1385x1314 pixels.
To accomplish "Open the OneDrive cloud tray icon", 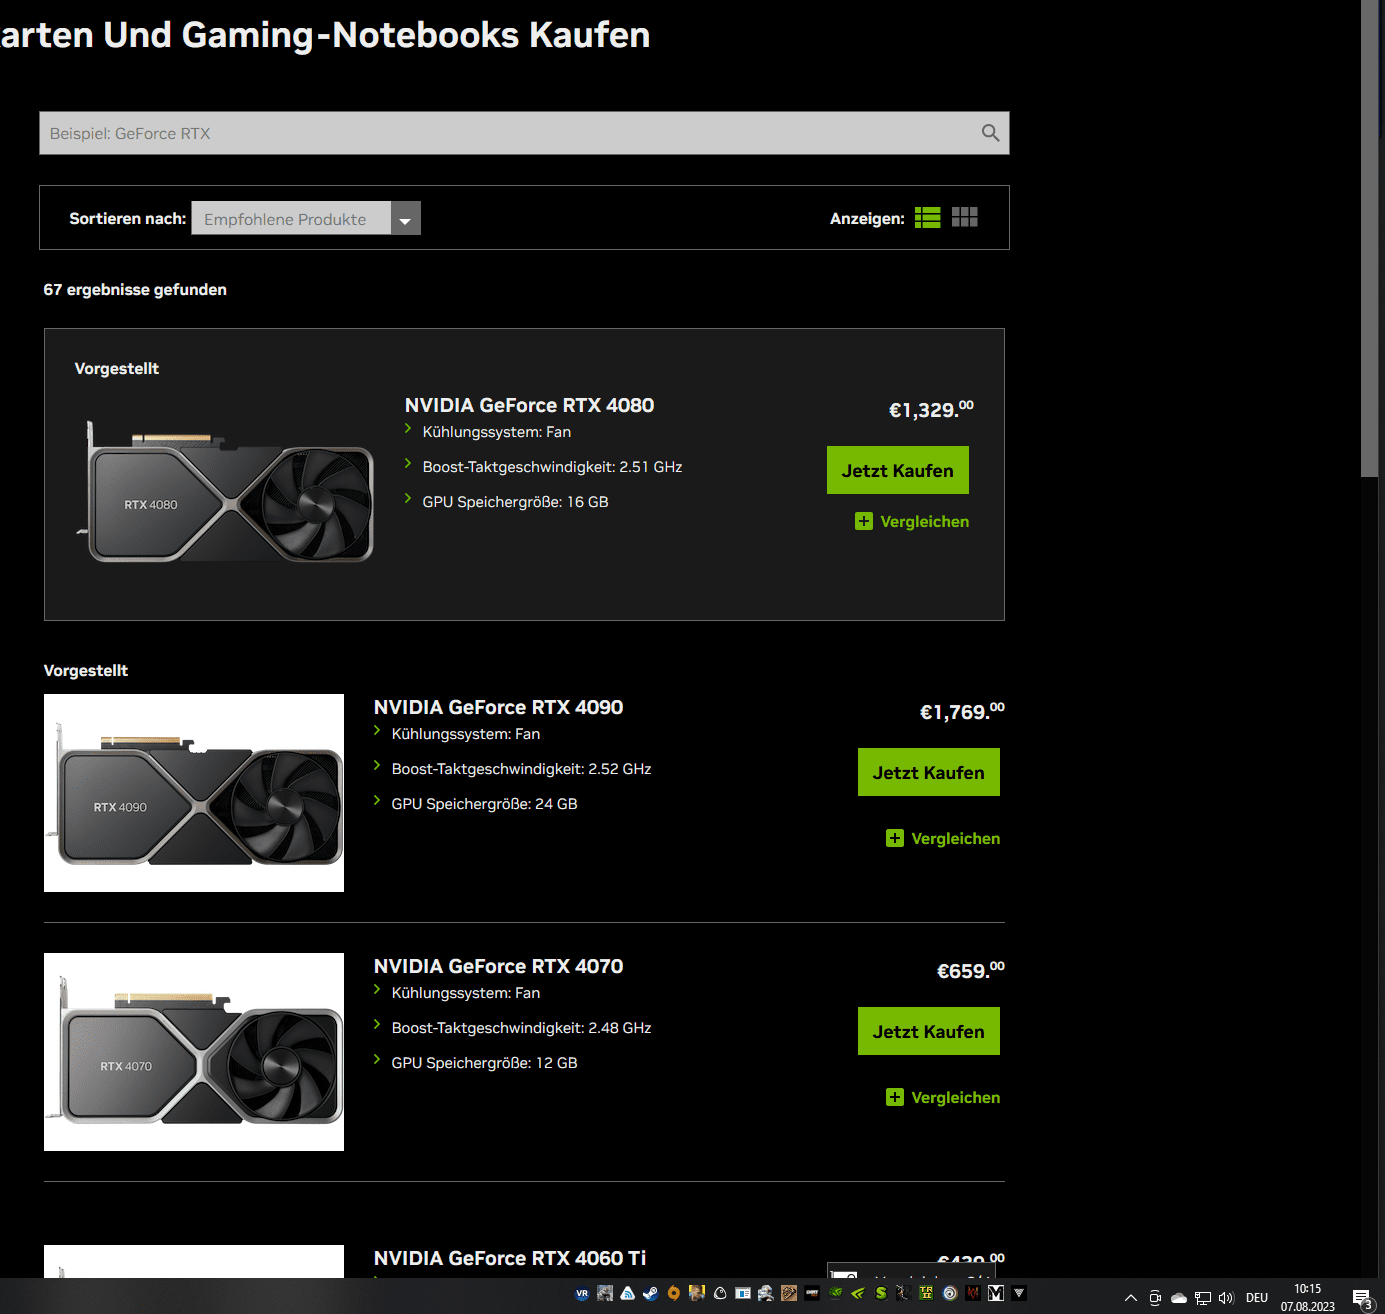I will point(1179,1298).
